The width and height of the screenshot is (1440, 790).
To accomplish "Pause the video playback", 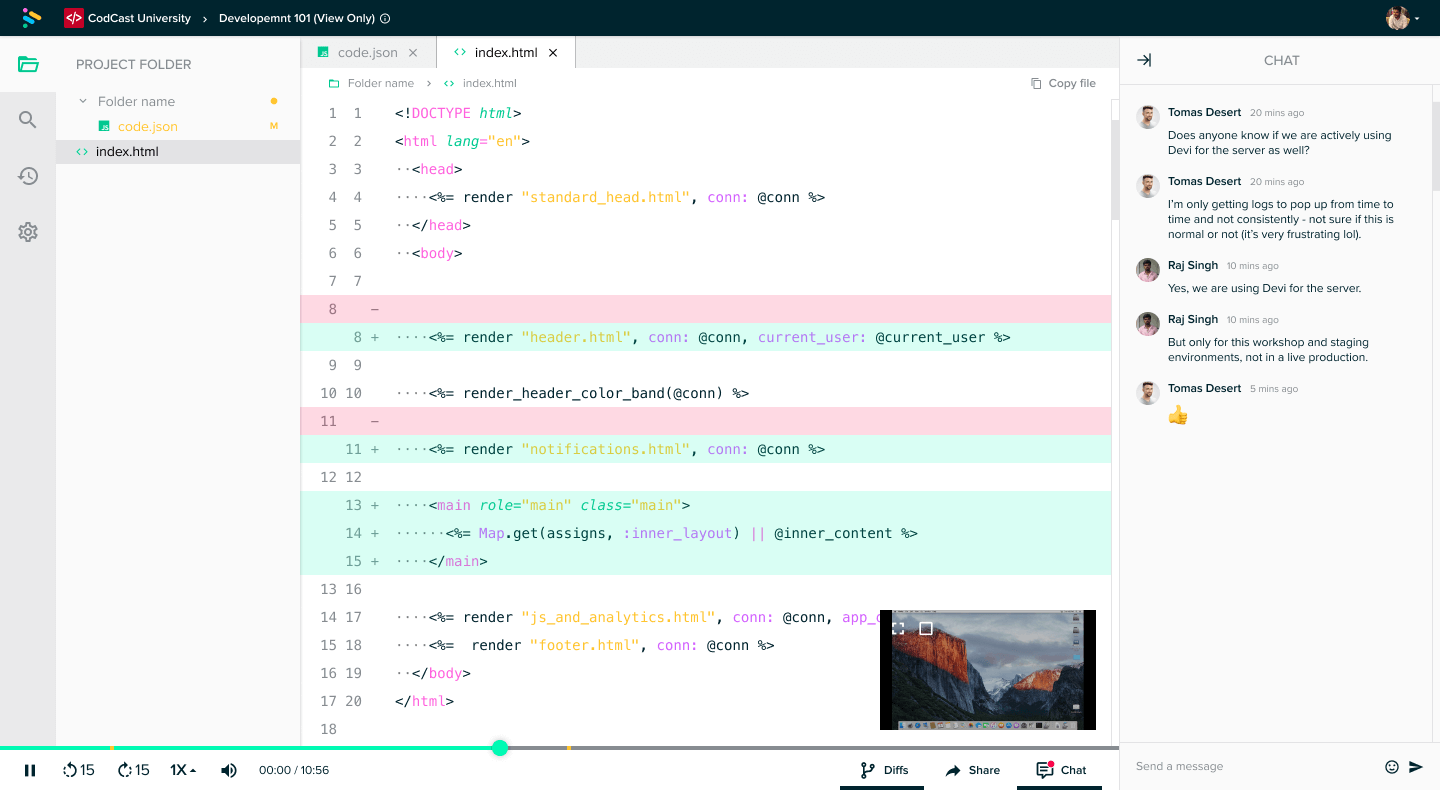I will click(30, 770).
